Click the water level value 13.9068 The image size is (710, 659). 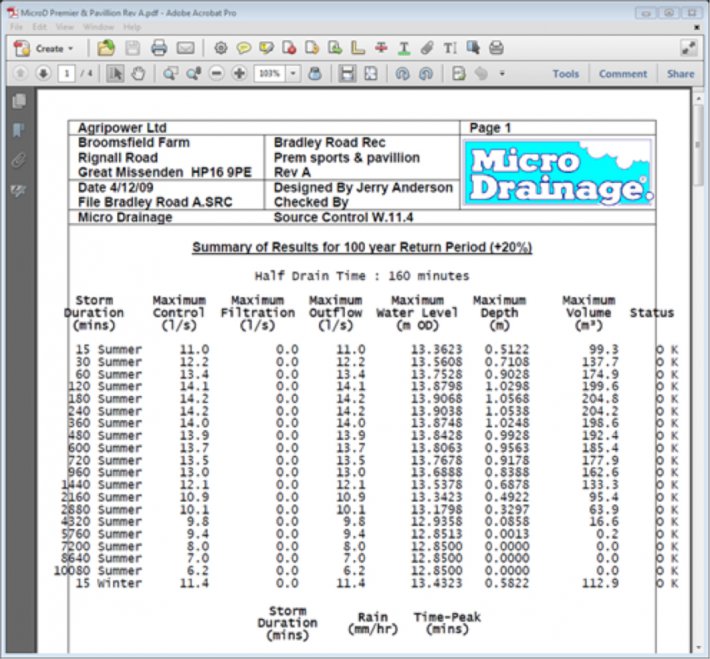[x=437, y=399]
